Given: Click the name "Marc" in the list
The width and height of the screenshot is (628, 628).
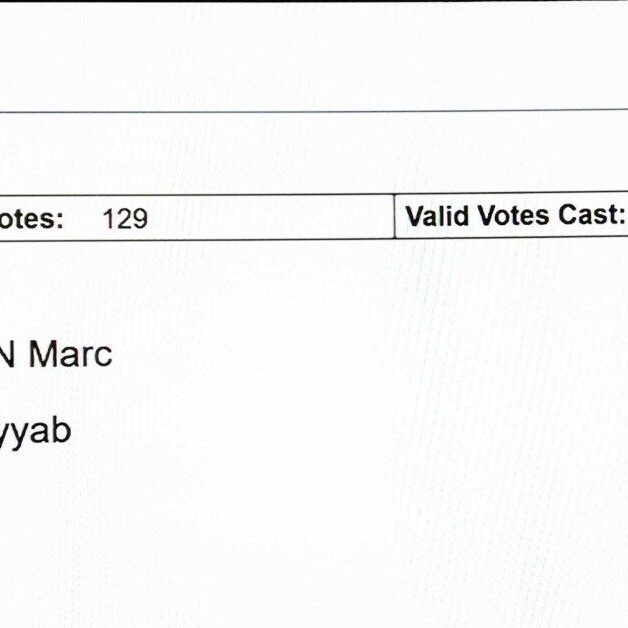Looking at the screenshot, I should click(x=70, y=354).
